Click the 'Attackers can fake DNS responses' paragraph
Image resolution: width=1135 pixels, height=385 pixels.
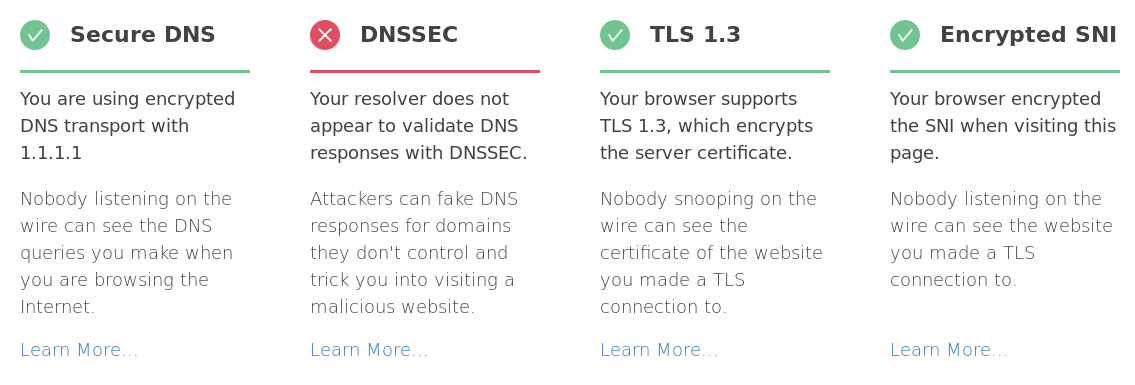[x=414, y=253]
